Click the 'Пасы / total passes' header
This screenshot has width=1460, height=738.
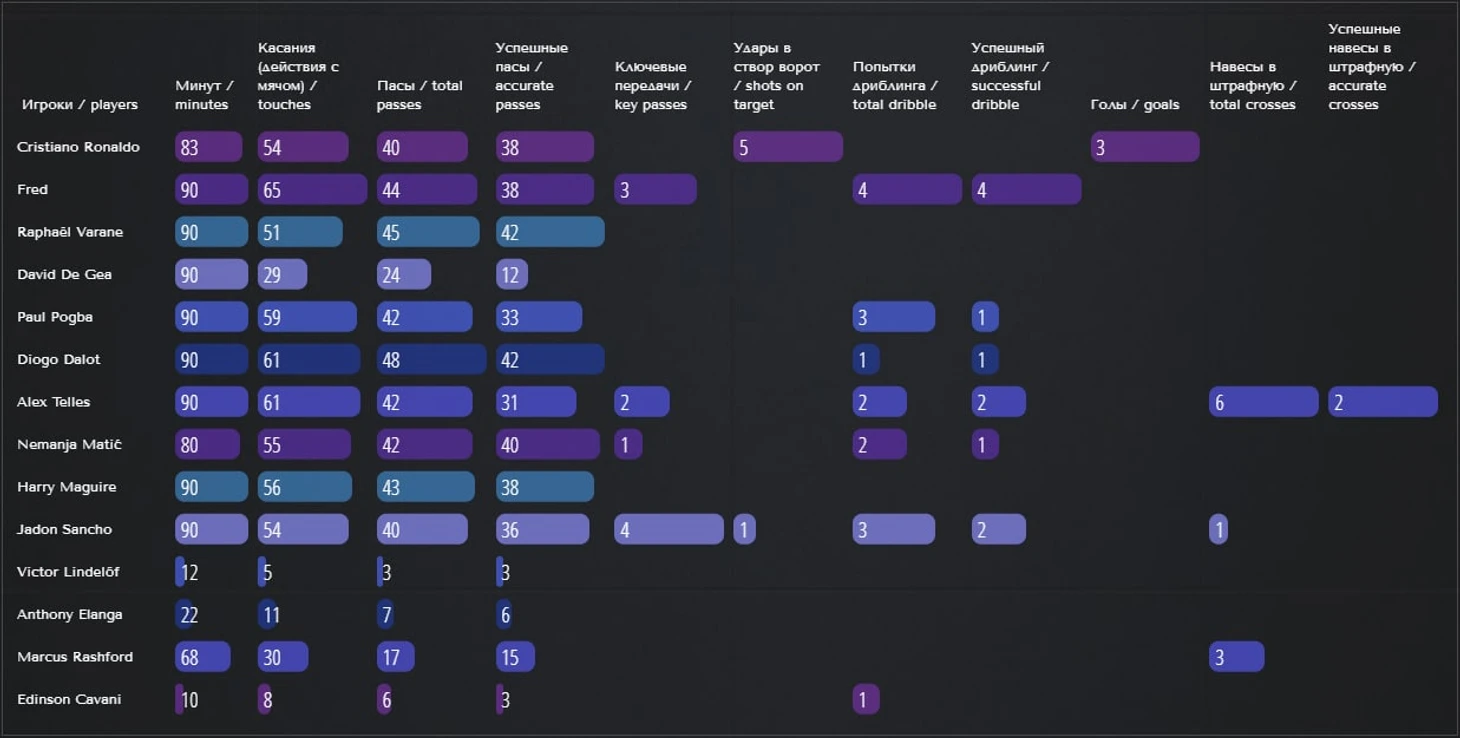point(420,95)
